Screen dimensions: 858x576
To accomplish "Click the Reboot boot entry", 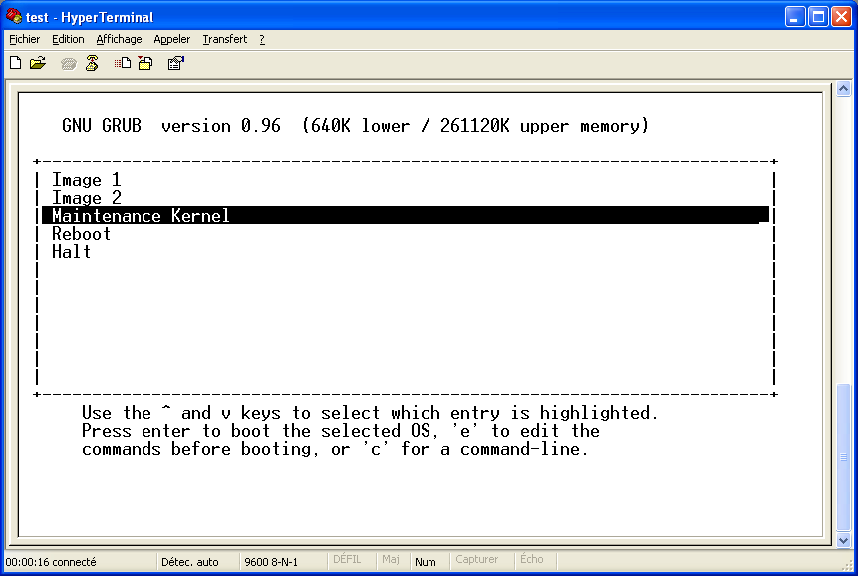I will click(82, 234).
